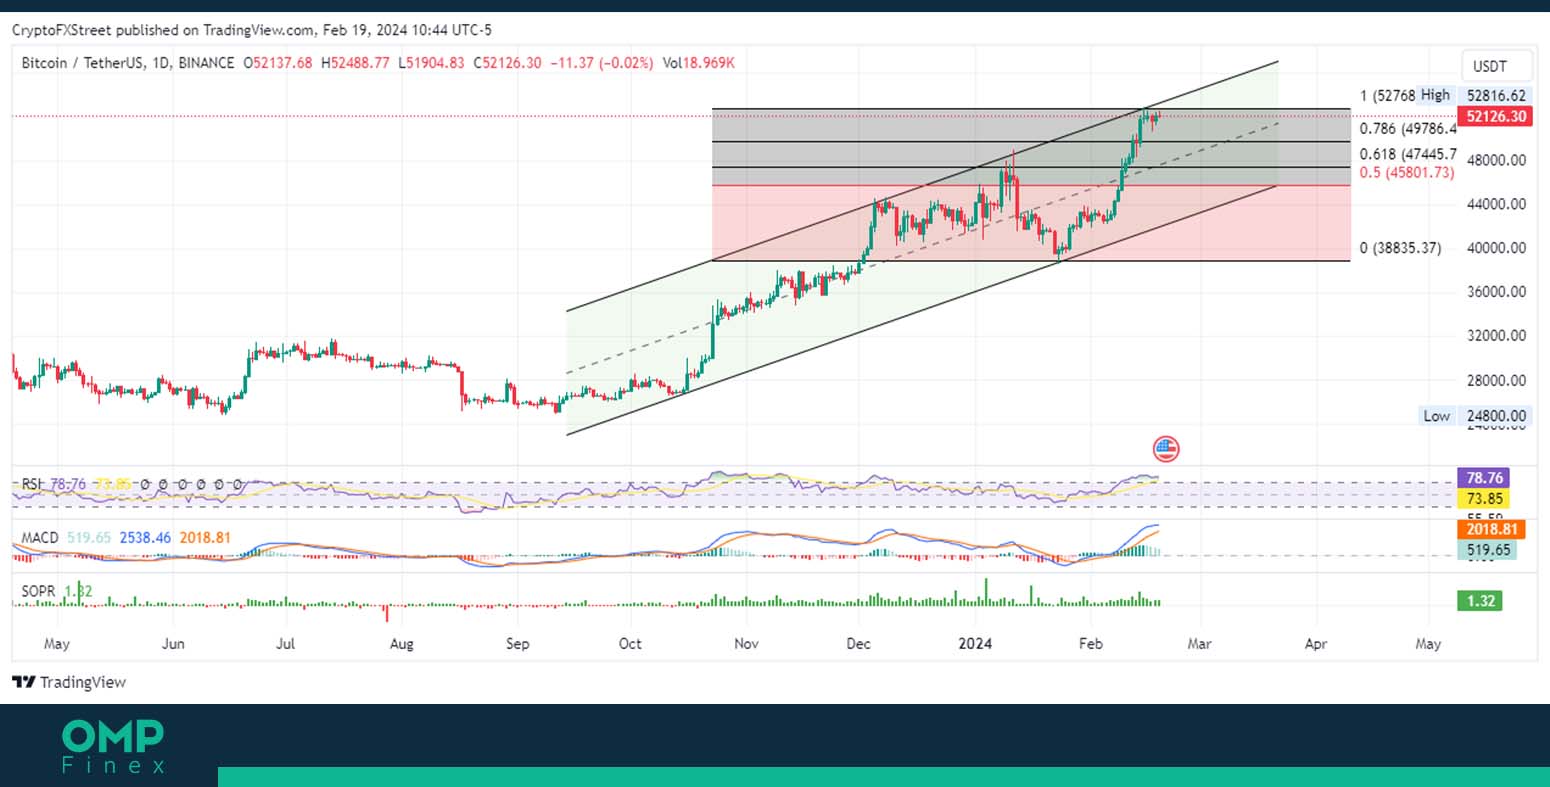The image size is (1550, 787).
Task: Click the purple 78.76 RSI axis tag
Action: pos(1482,478)
